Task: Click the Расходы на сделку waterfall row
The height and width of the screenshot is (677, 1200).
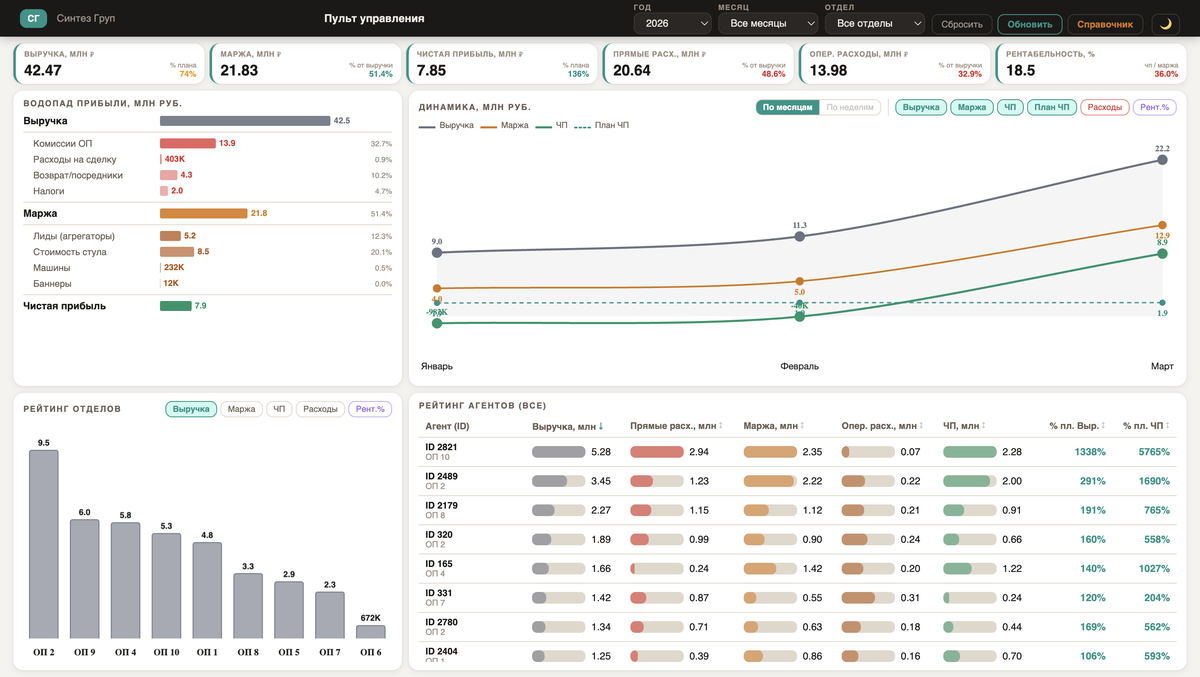Action: point(207,159)
